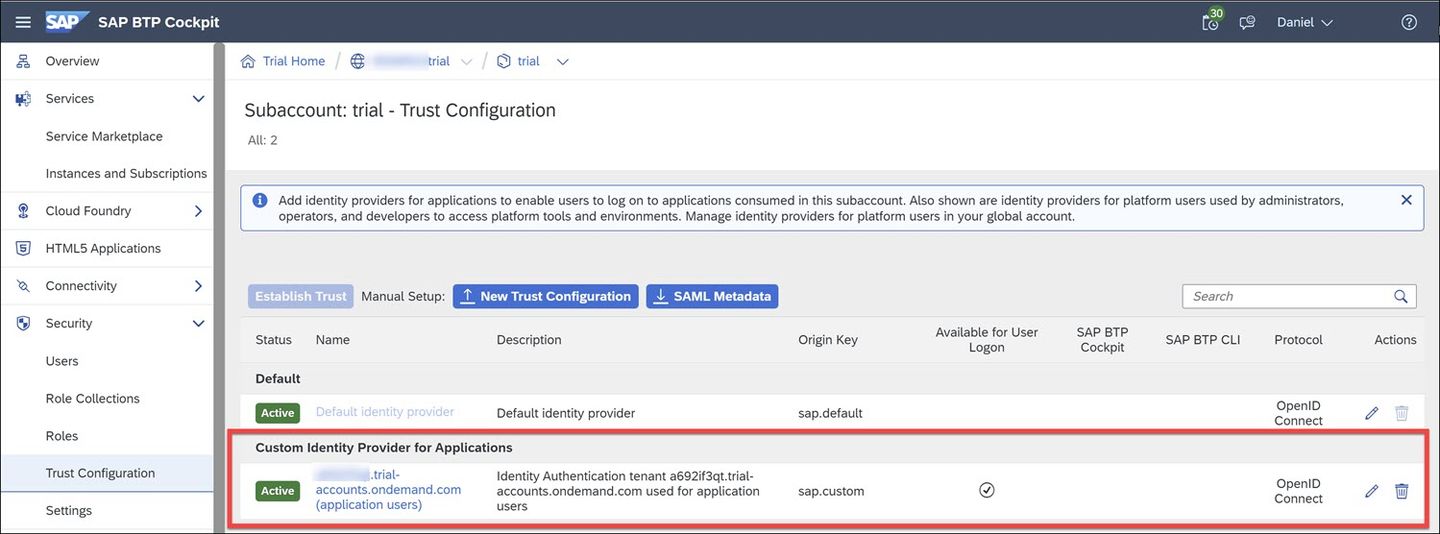Click the Trial Home breadcrumb link

(294, 61)
